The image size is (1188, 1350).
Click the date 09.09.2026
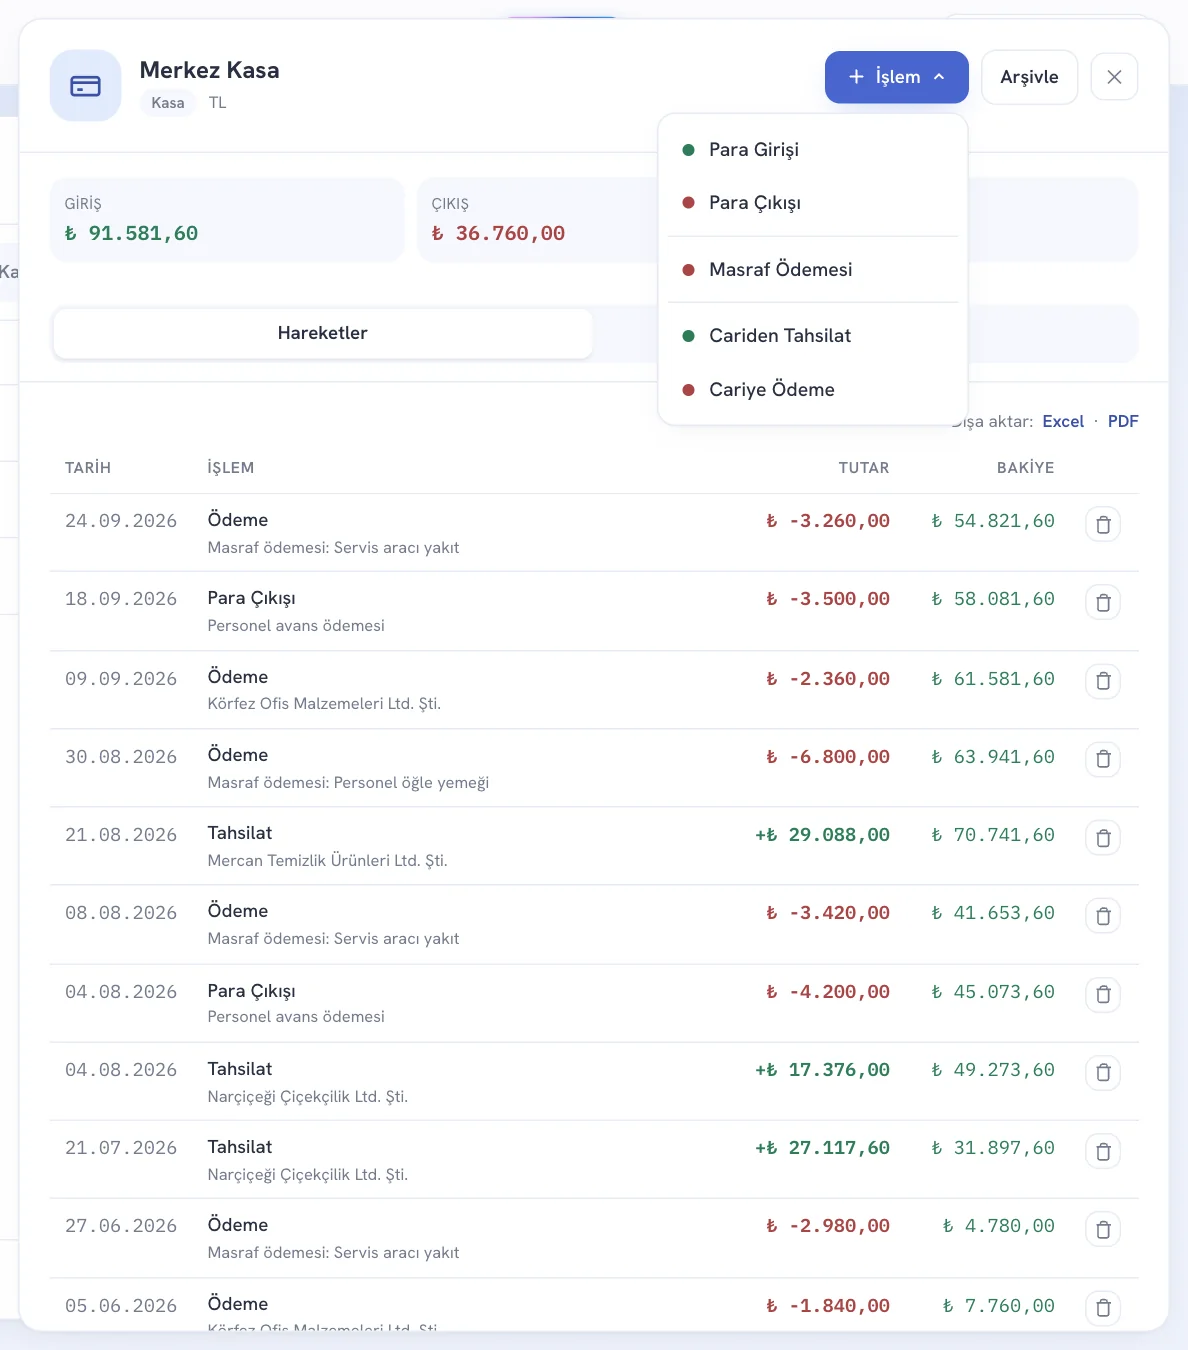pyautogui.click(x=121, y=679)
